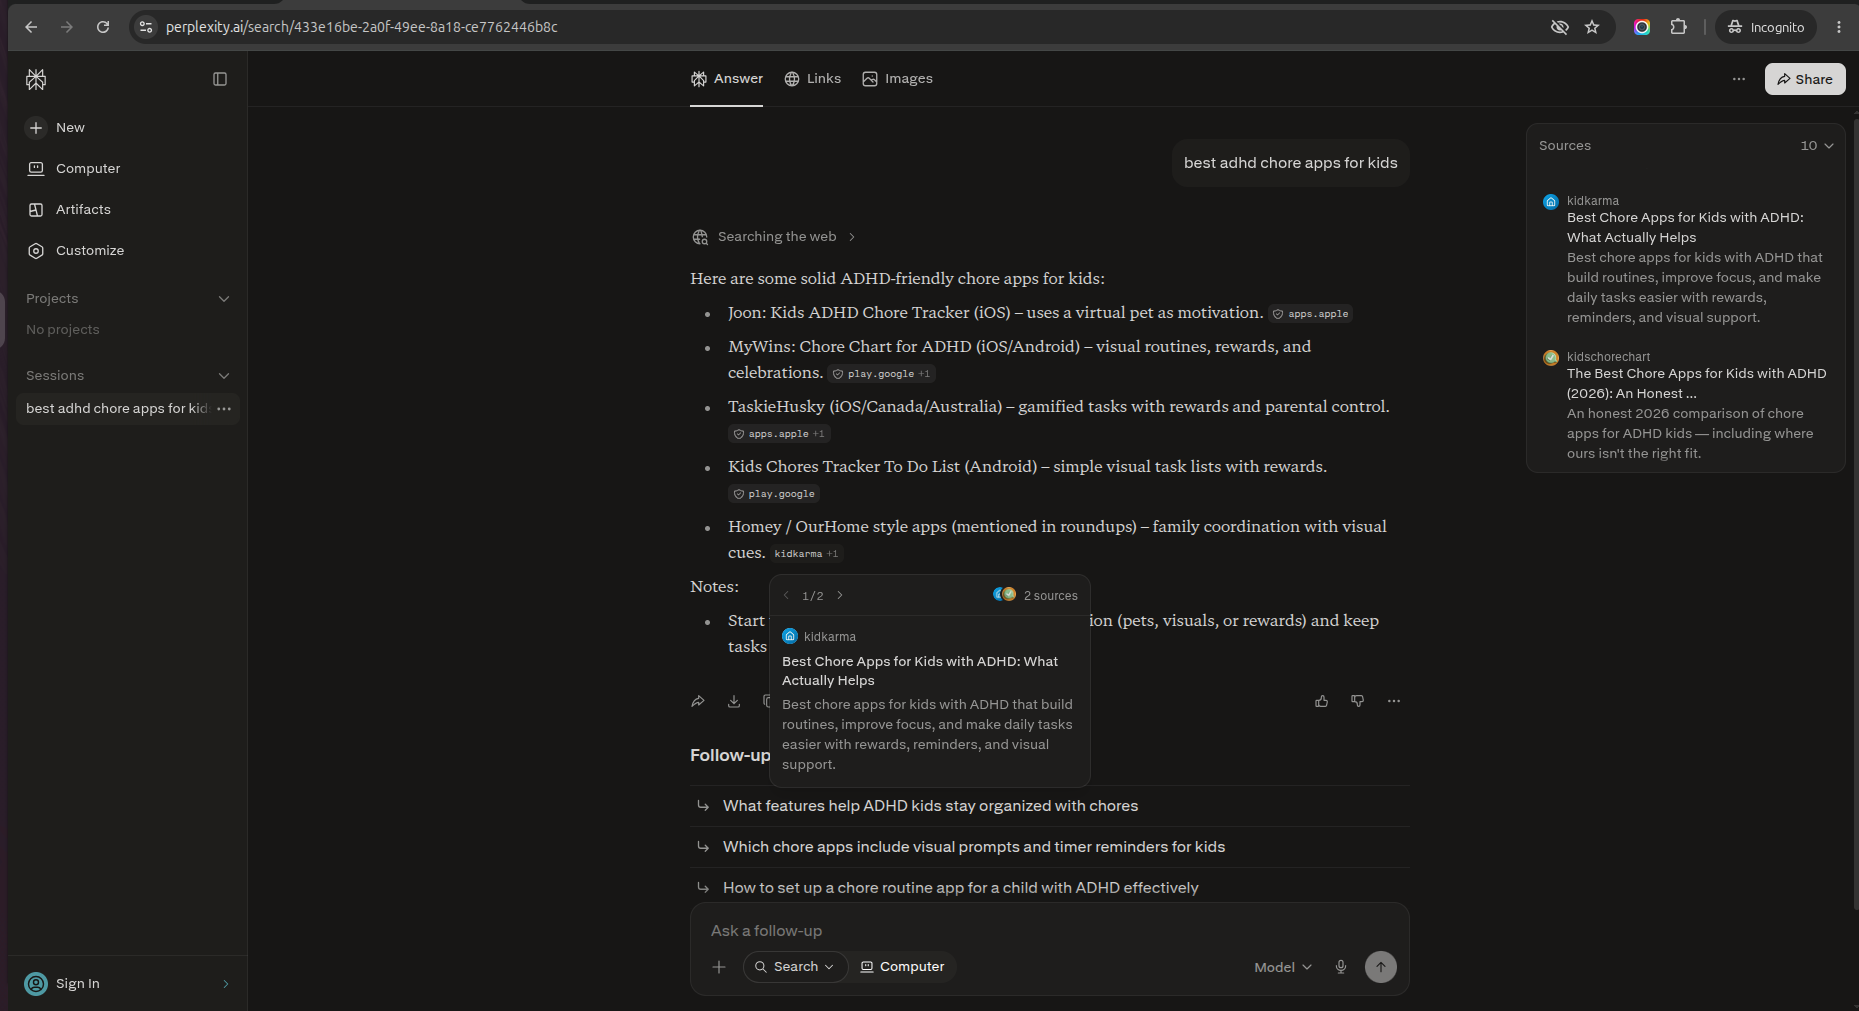
Task: Ask 'How to set up a chore routine' follow-up
Action: pos(1049,888)
